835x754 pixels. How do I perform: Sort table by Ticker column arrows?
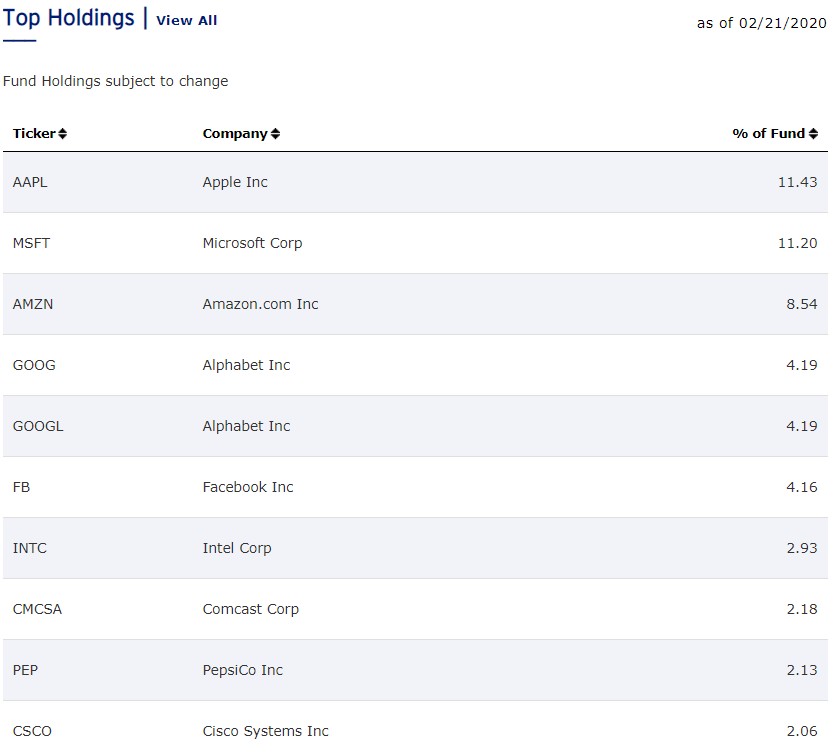point(62,134)
